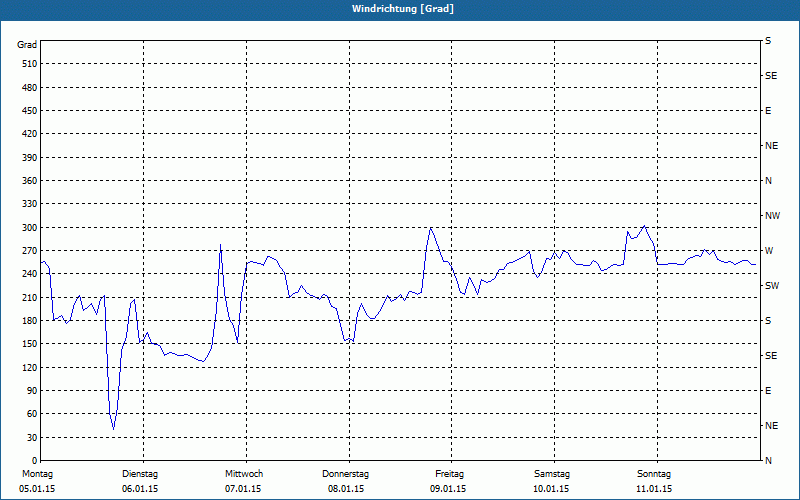Click the 330 y-axis label

(30, 204)
